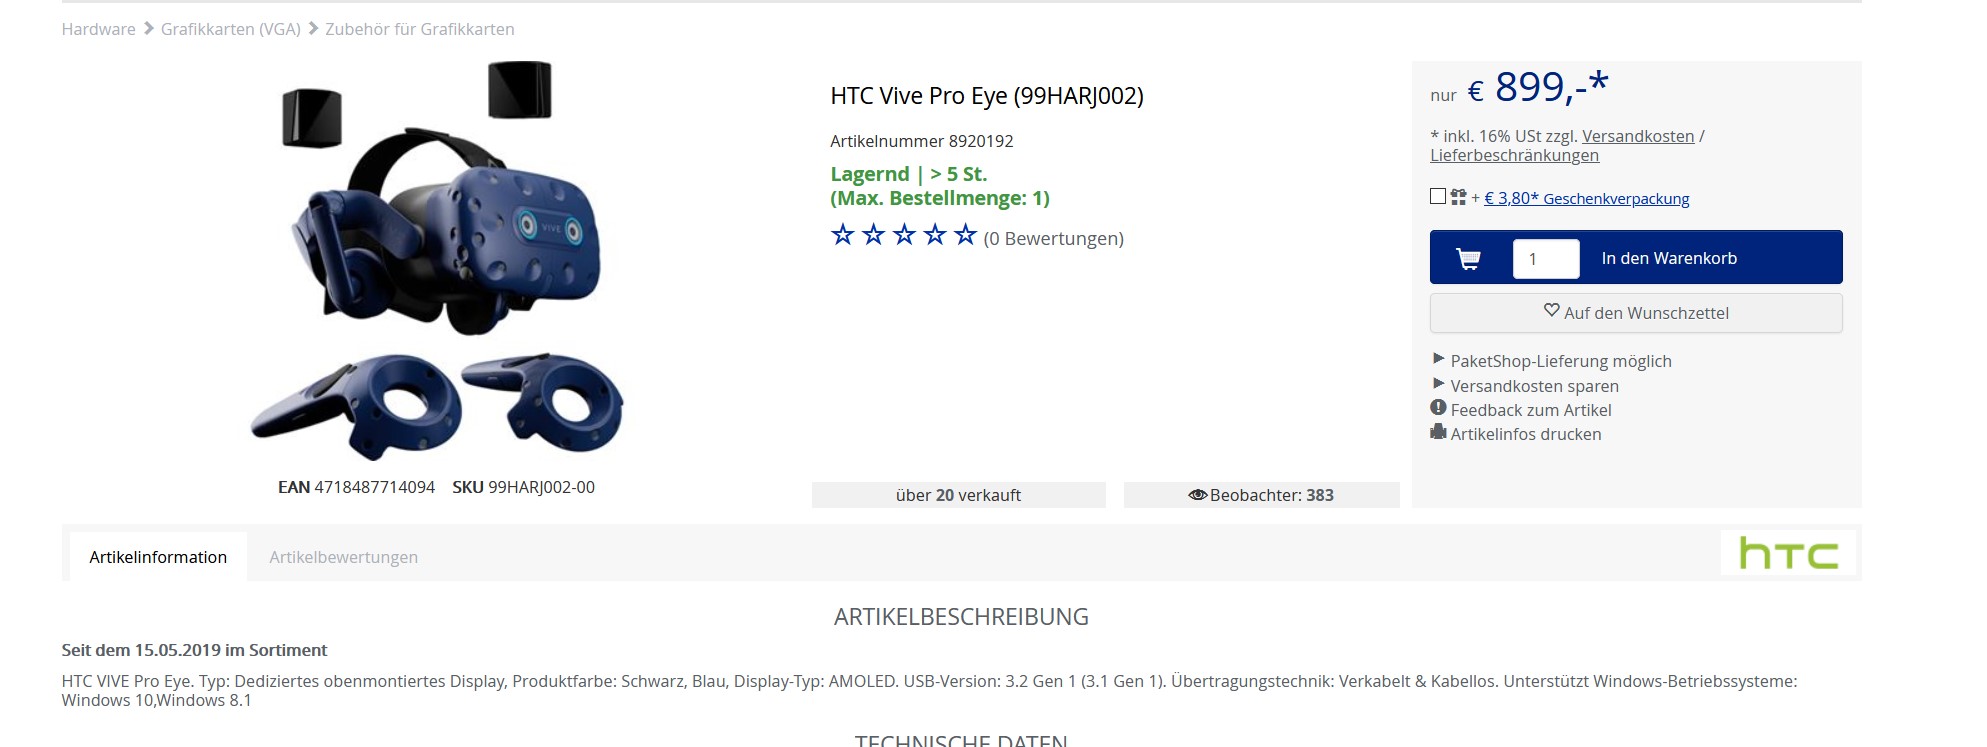Enable the Geschenkverpackung checkbox
The height and width of the screenshot is (747, 1987).
tap(1438, 197)
